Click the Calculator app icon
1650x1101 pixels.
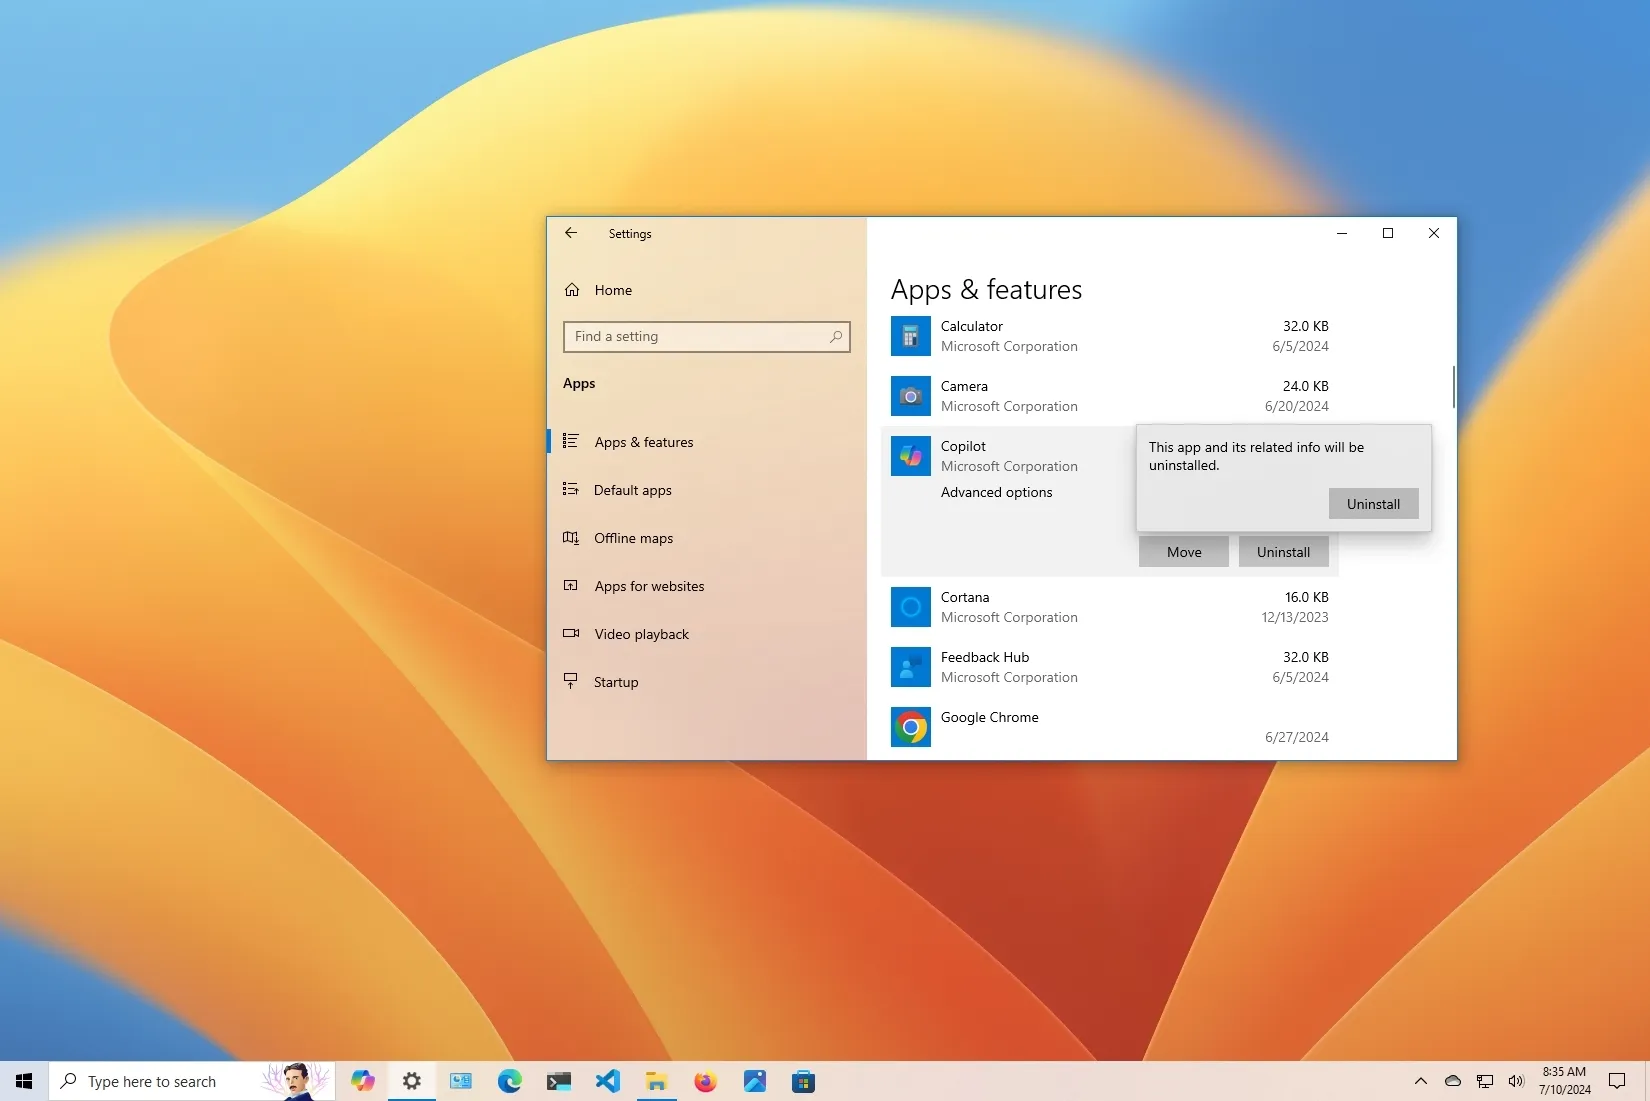pos(910,336)
